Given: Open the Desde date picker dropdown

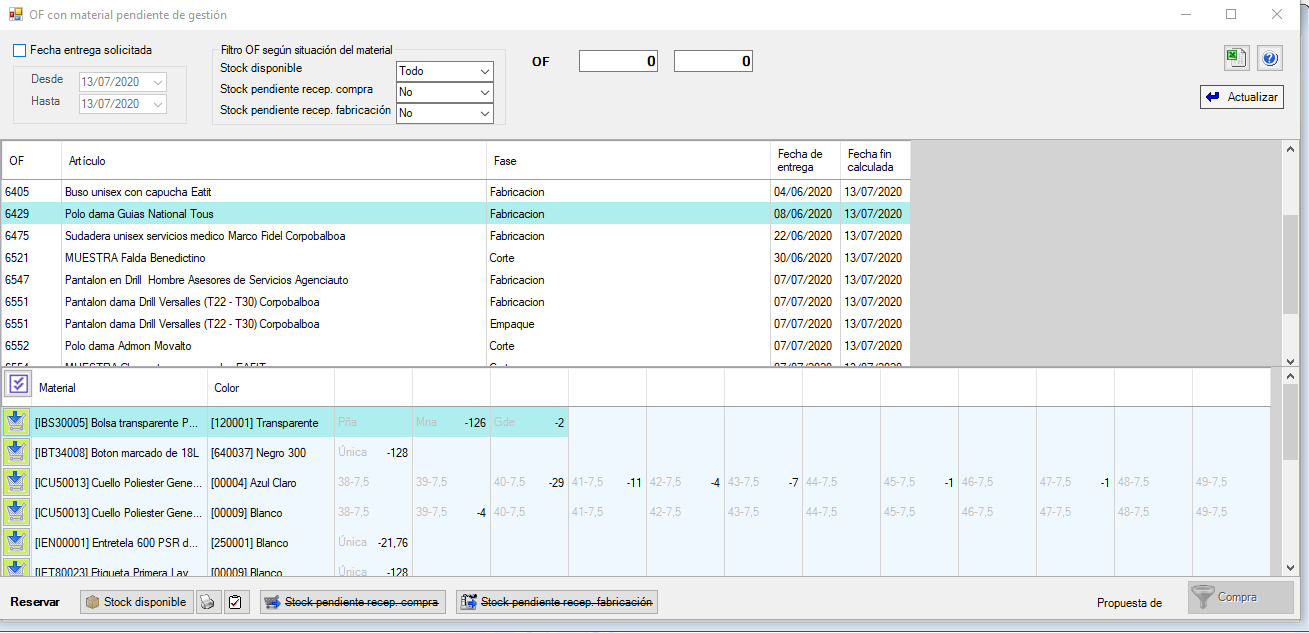Looking at the screenshot, I should click(x=158, y=82).
